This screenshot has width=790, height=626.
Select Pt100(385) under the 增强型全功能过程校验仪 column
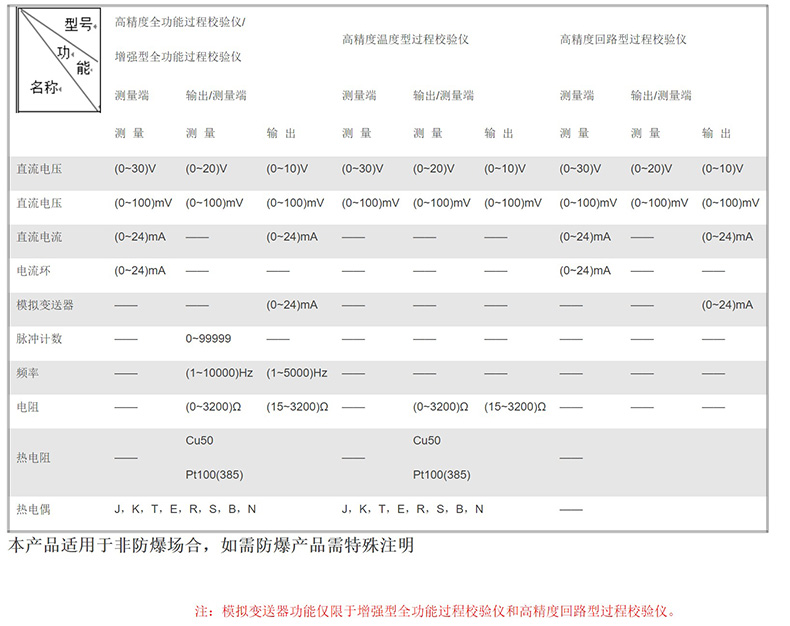(214, 475)
